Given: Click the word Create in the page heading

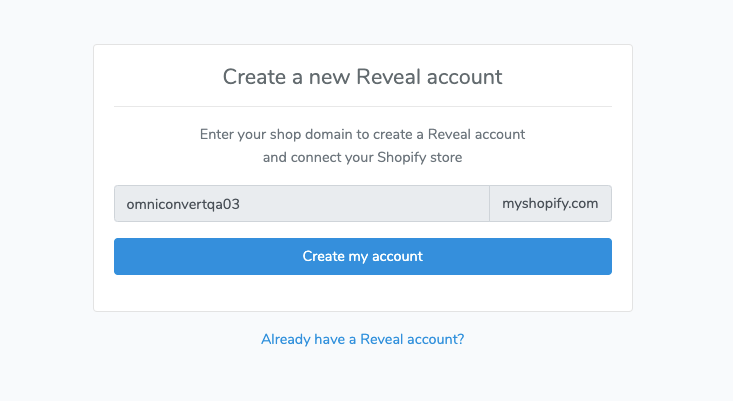Looking at the screenshot, I should click(x=254, y=77).
